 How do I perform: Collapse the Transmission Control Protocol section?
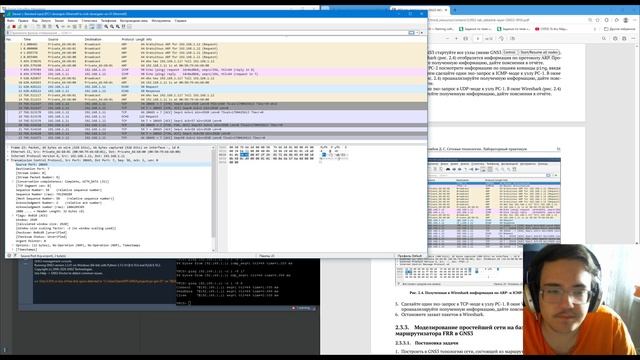pos(8,160)
